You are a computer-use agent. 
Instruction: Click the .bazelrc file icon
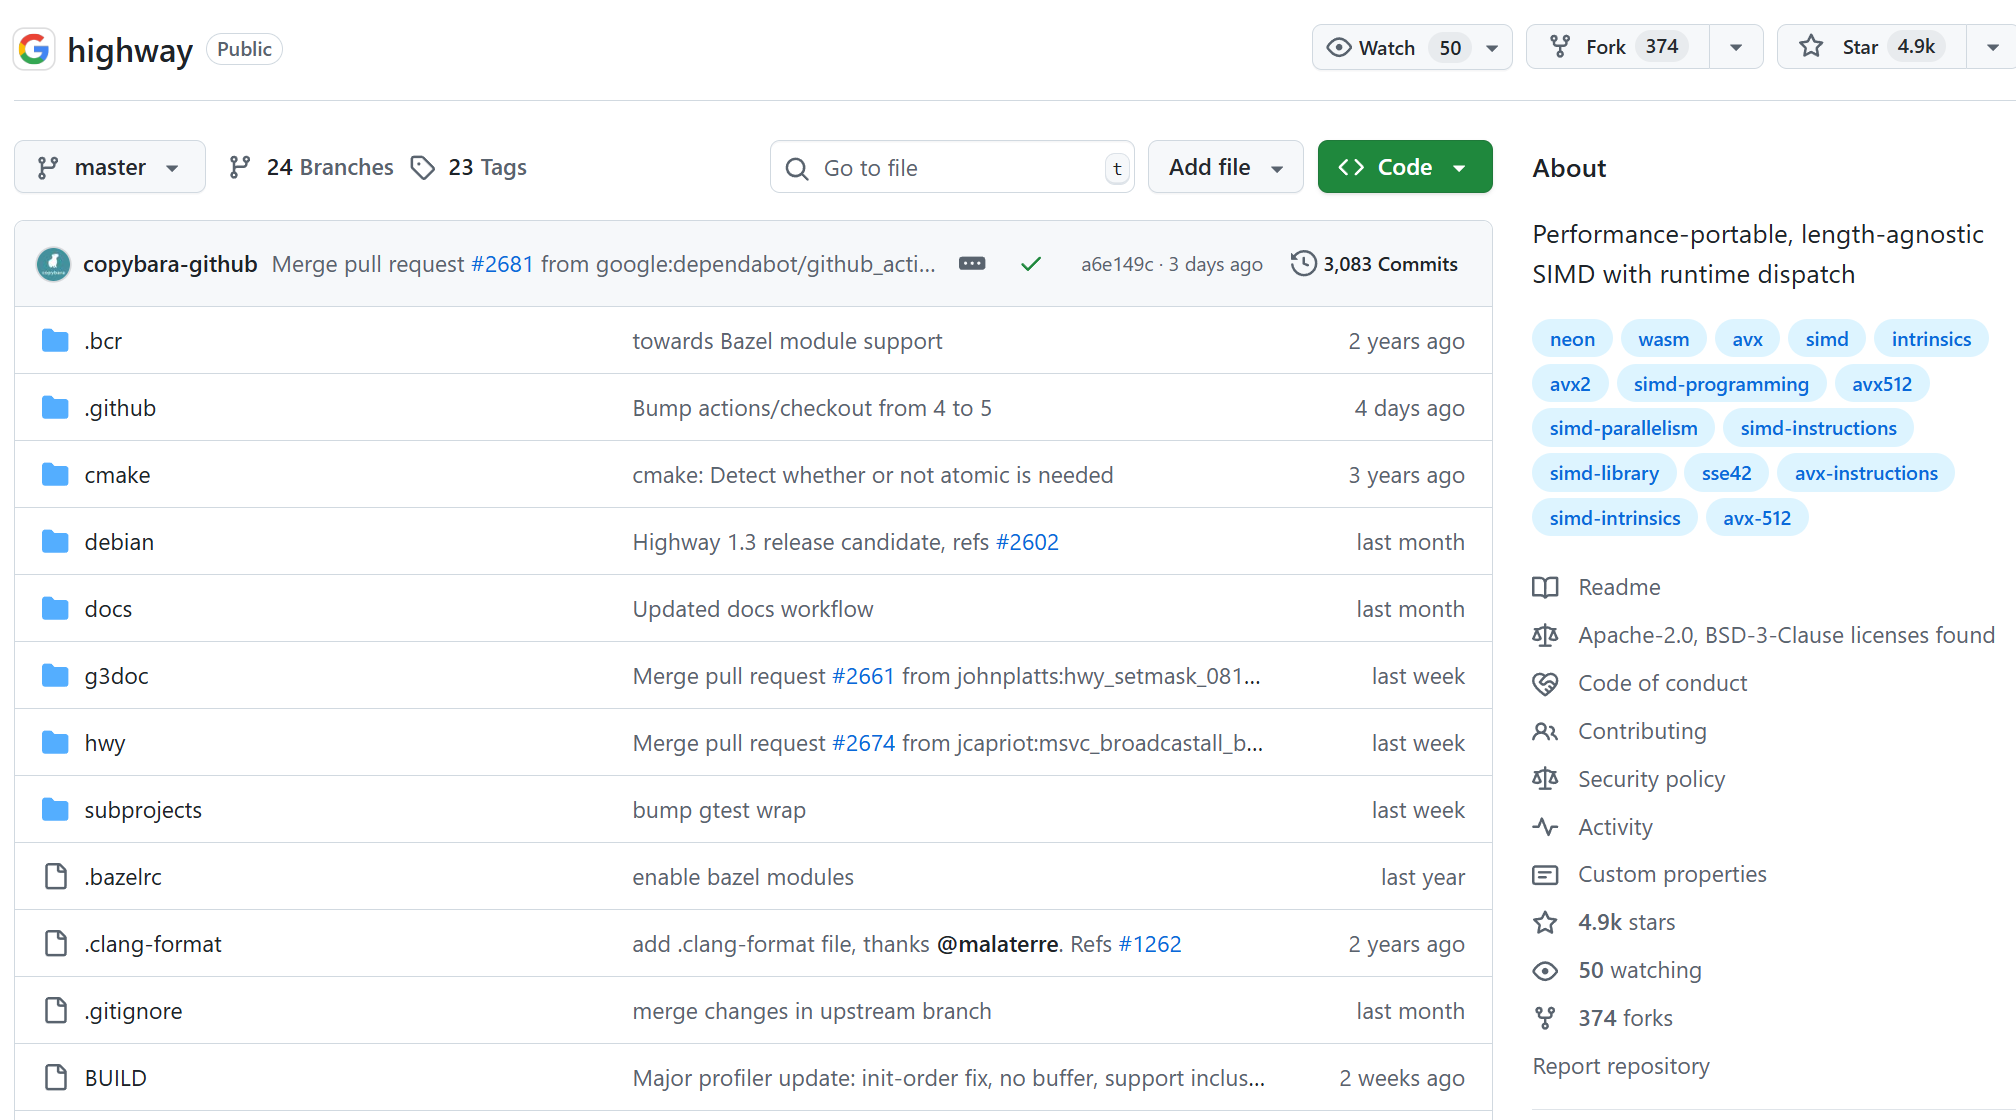[x=56, y=877]
